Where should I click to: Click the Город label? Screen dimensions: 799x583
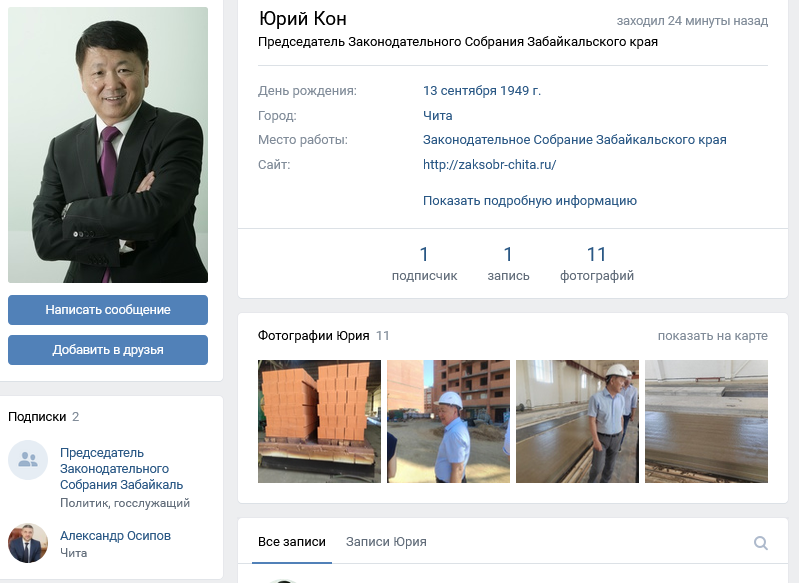(x=277, y=116)
